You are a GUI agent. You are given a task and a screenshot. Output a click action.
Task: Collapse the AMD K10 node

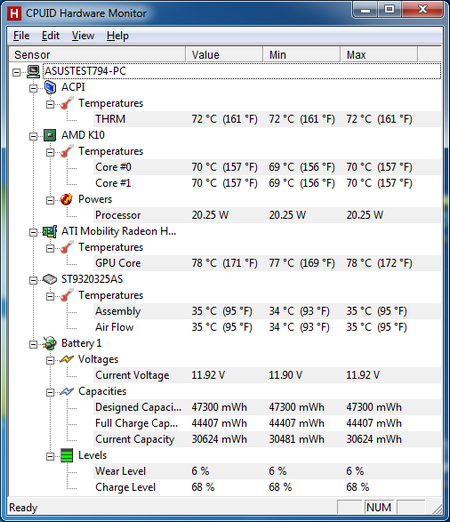coord(33,136)
